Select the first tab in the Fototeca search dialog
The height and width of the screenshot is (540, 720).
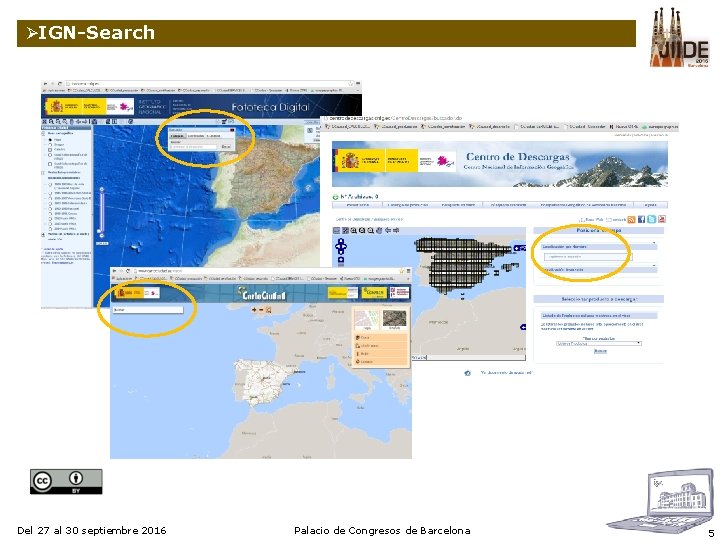coord(178,136)
